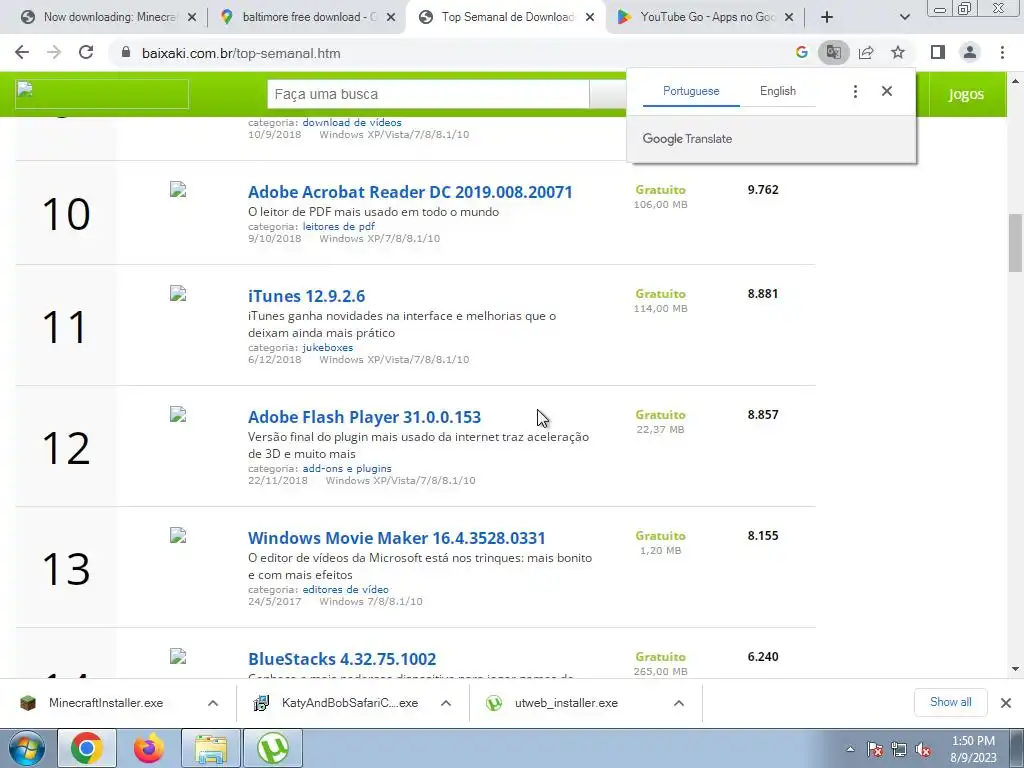Open the editores de vídeo category

345,589
